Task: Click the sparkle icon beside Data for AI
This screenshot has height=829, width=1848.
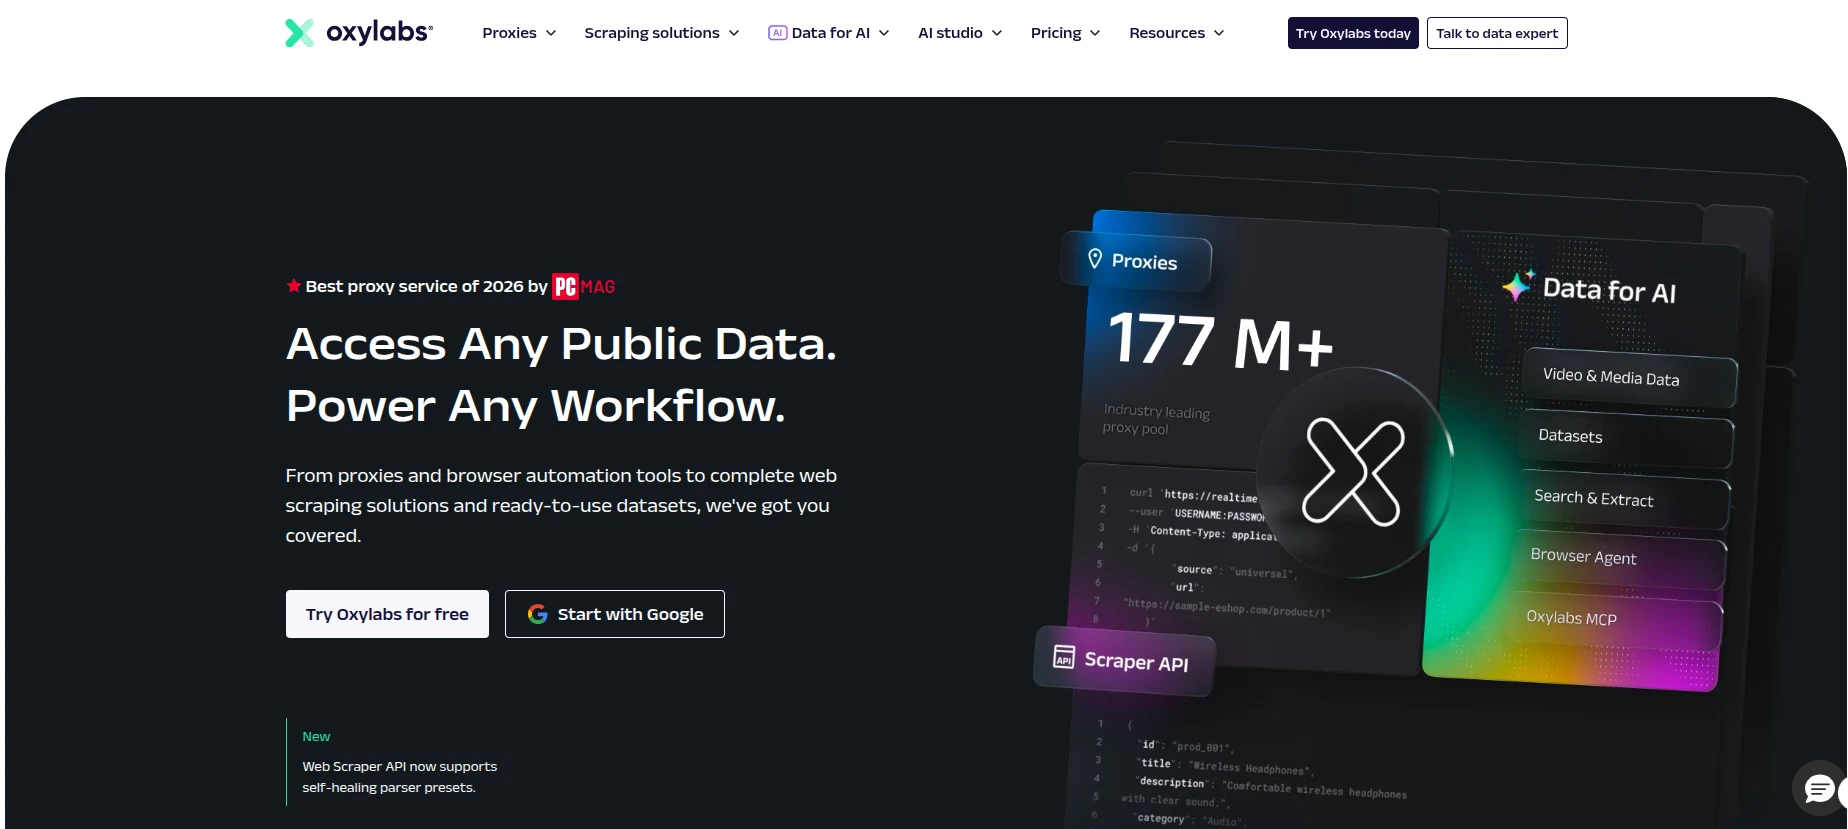Action: pyautogui.click(x=1518, y=285)
